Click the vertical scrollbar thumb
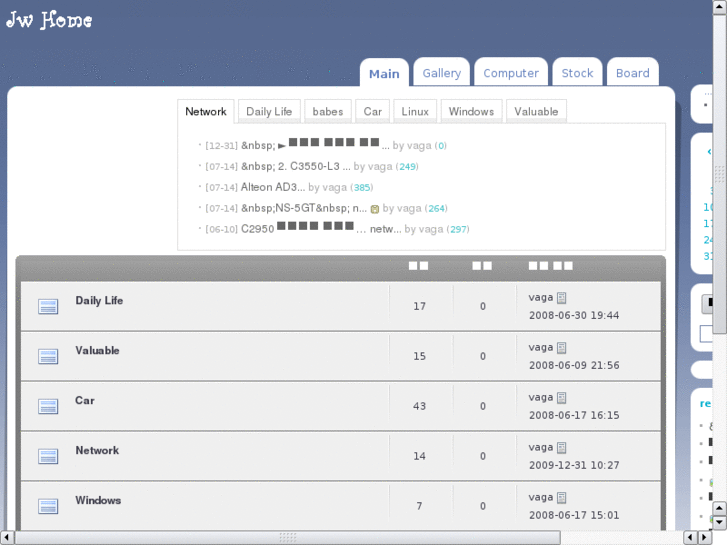The height and width of the screenshot is (545, 727). 720,174
